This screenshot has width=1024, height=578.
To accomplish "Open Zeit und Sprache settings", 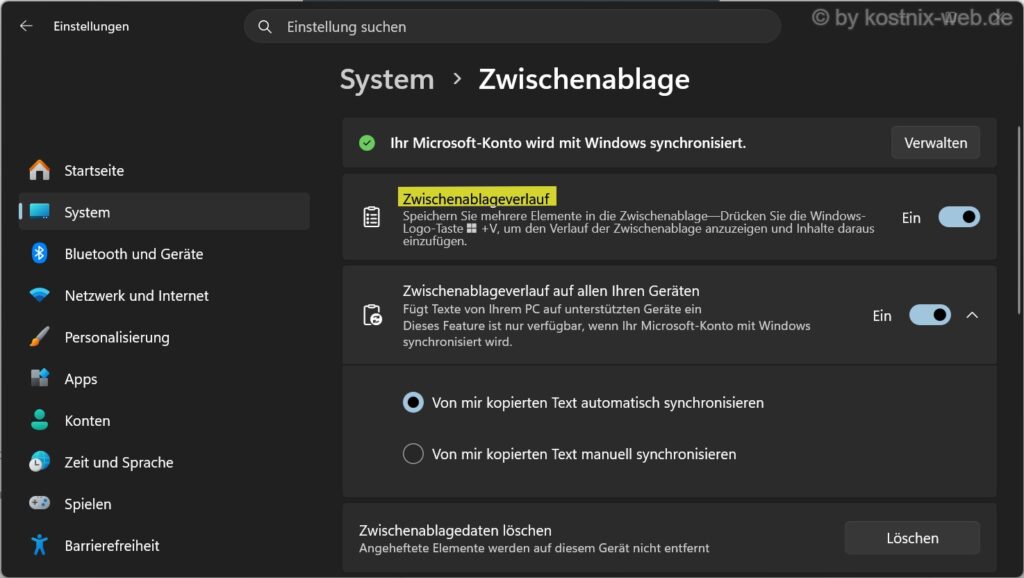I will [x=164, y=462].
